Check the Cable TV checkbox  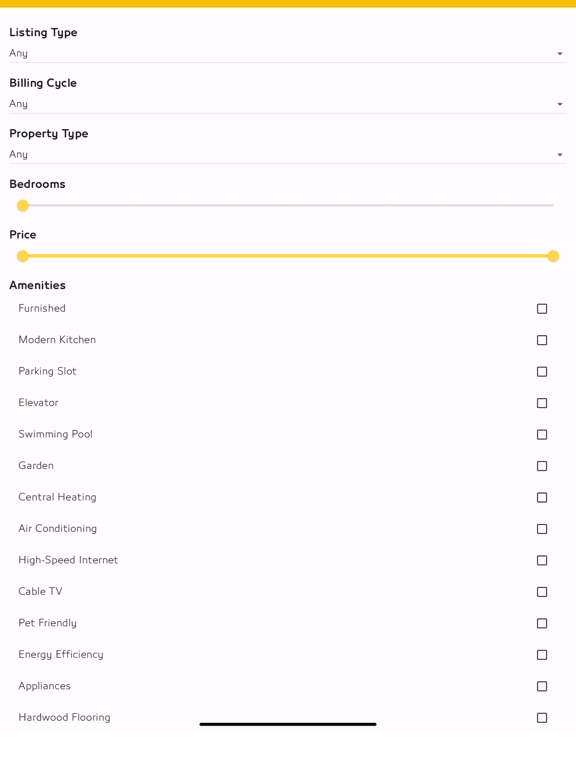point(542,592)
